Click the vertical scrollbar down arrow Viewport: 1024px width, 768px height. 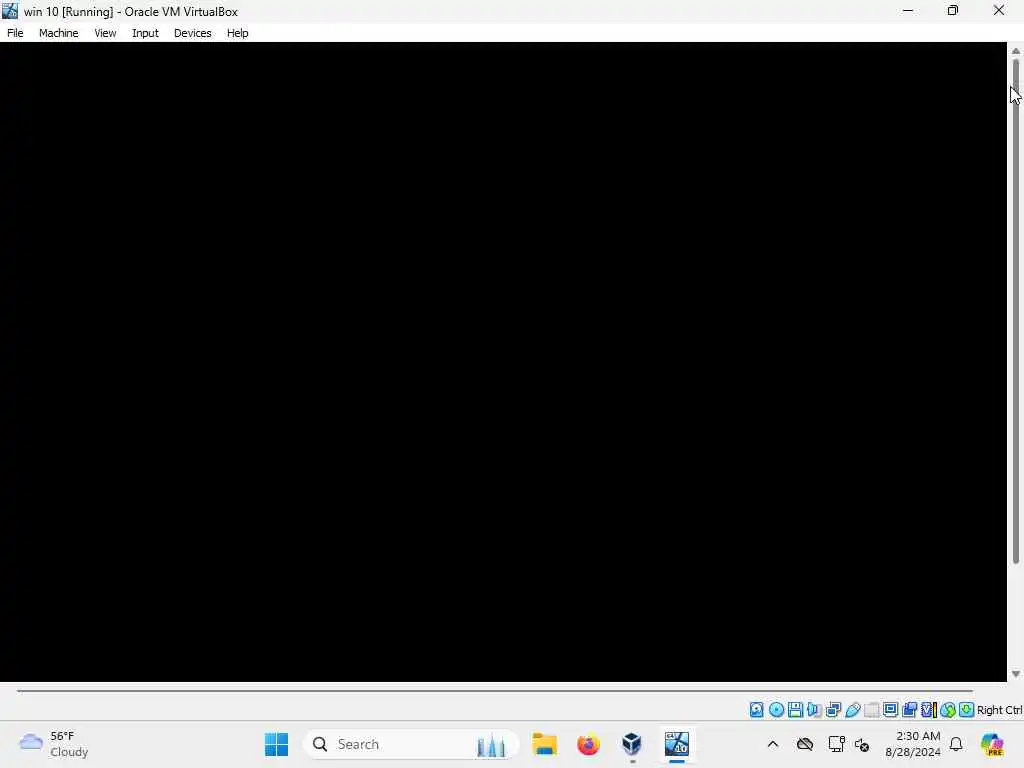click(x=1016, y=673)
